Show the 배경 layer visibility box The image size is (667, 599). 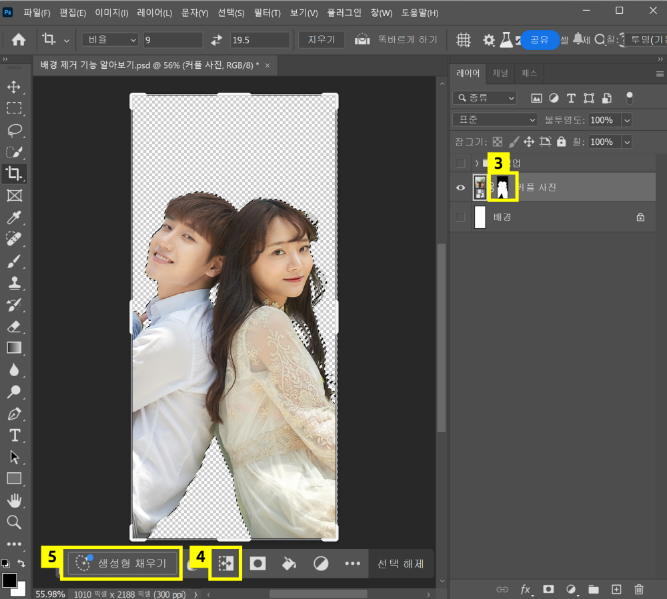click(x=460, y=216)
